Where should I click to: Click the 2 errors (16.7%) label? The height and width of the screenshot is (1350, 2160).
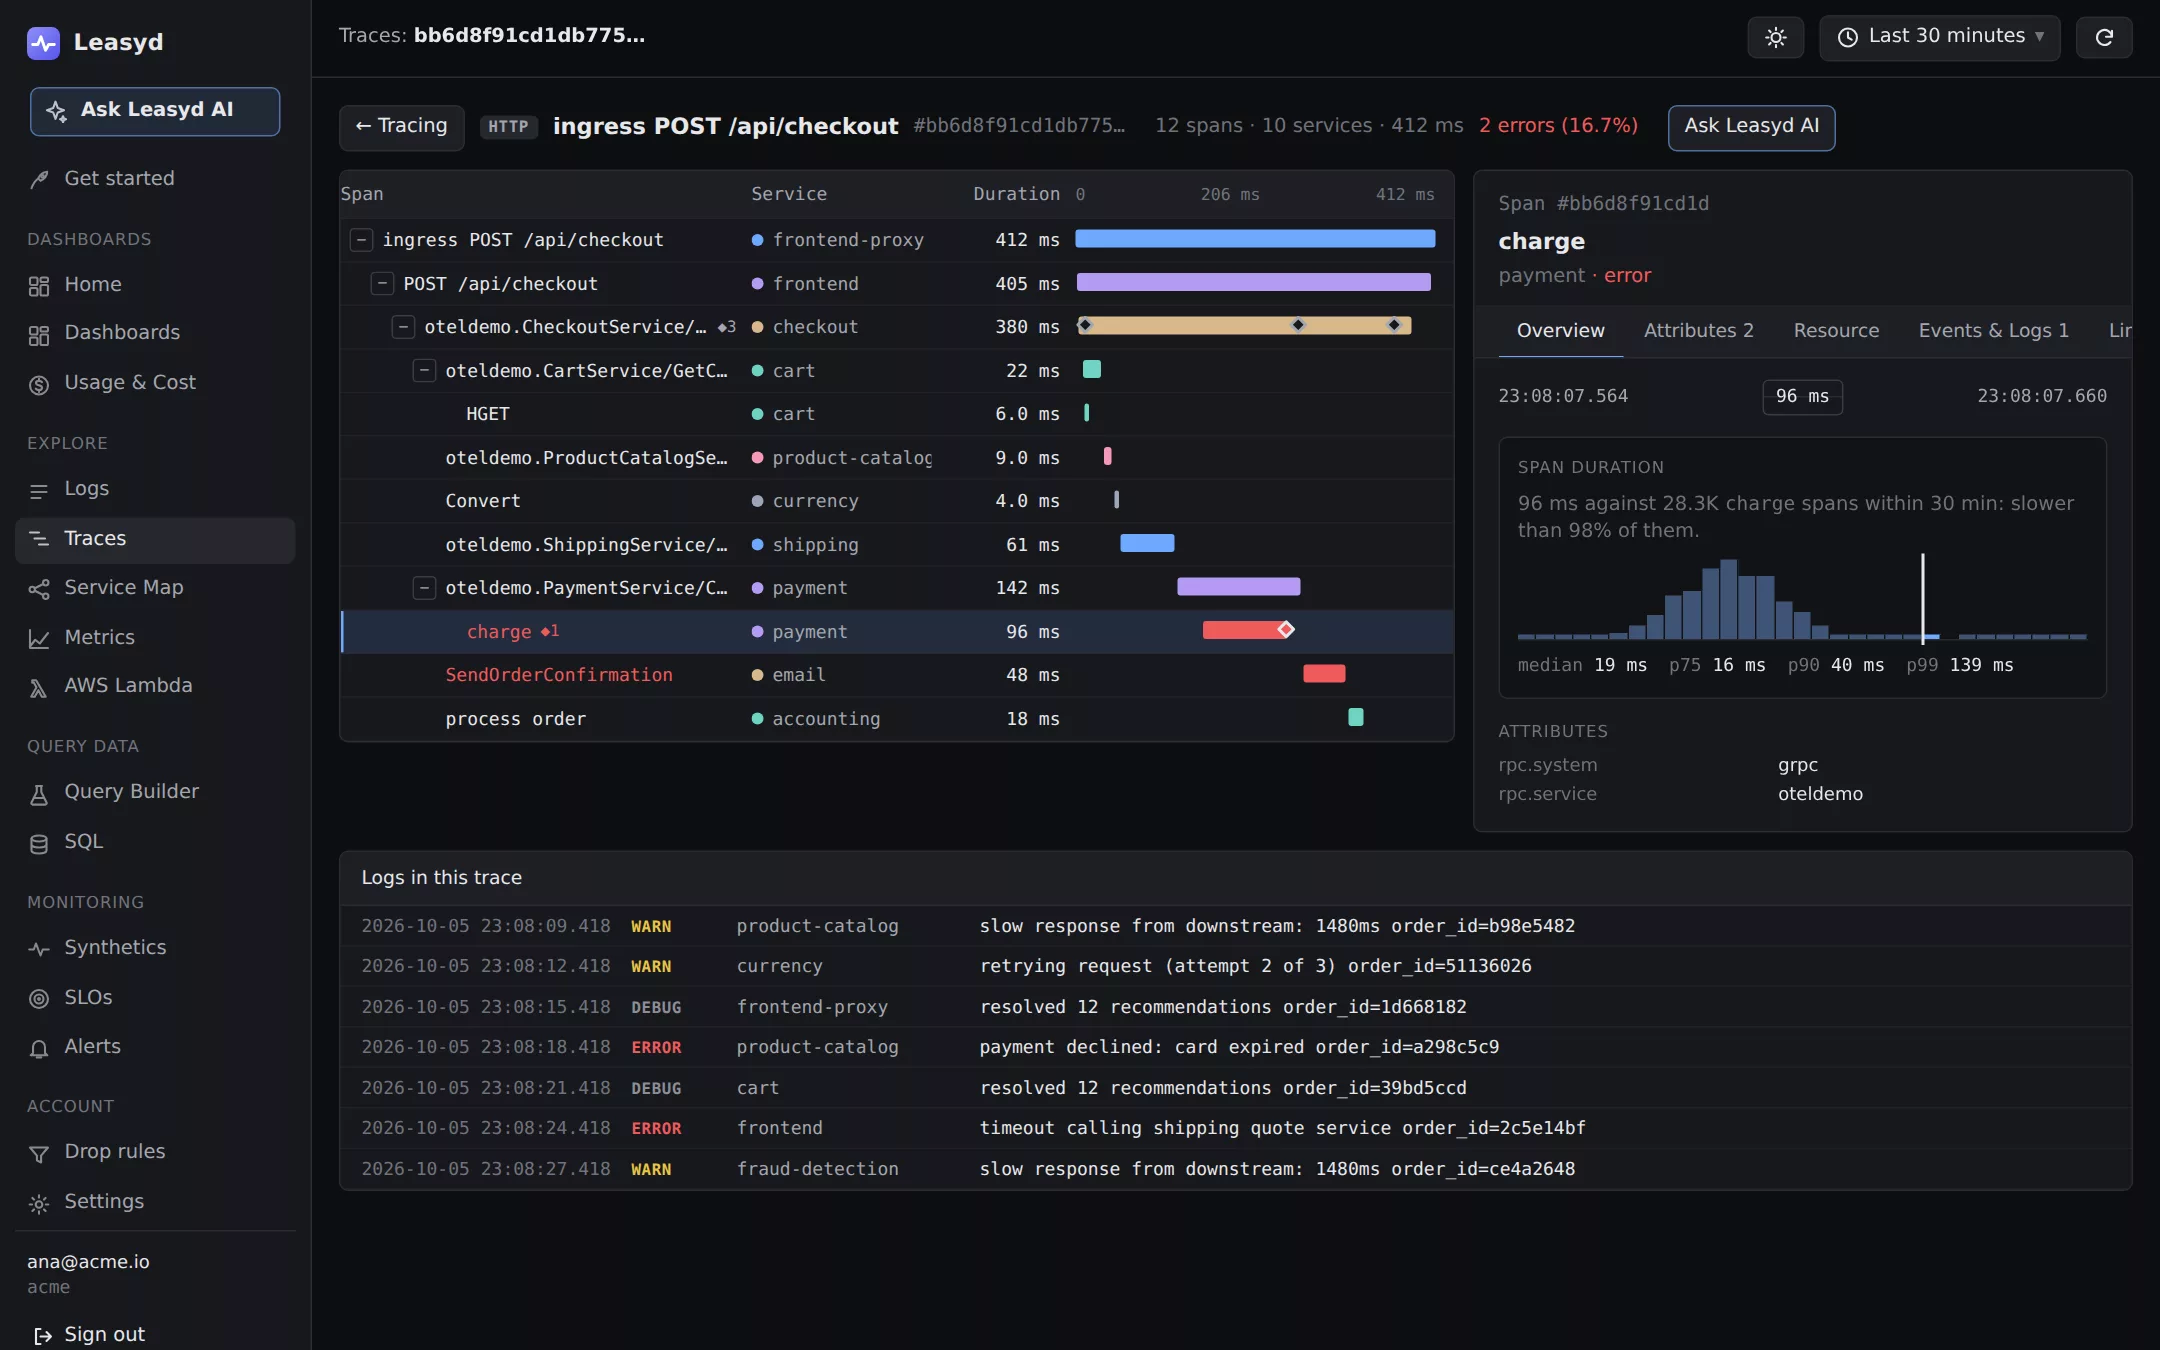(1558, 126)
